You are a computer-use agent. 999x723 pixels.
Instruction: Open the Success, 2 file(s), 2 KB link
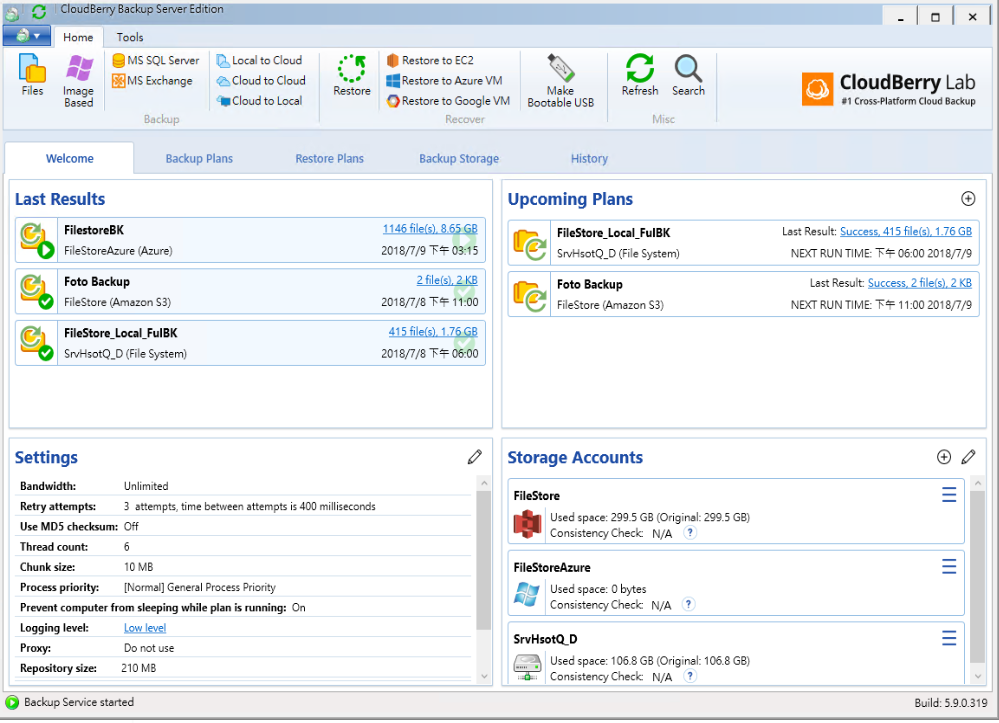click(920, 283)
